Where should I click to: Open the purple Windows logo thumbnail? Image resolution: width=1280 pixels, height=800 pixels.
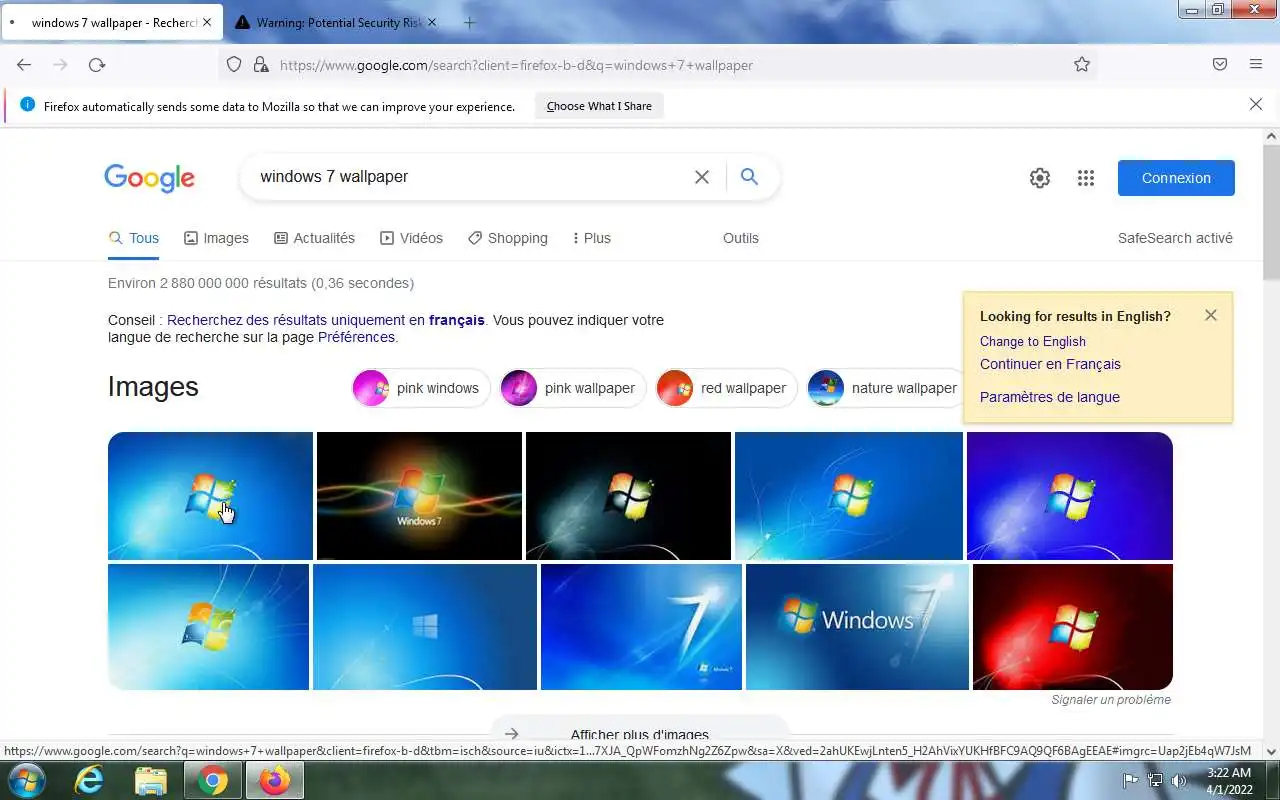point(1070,496)
